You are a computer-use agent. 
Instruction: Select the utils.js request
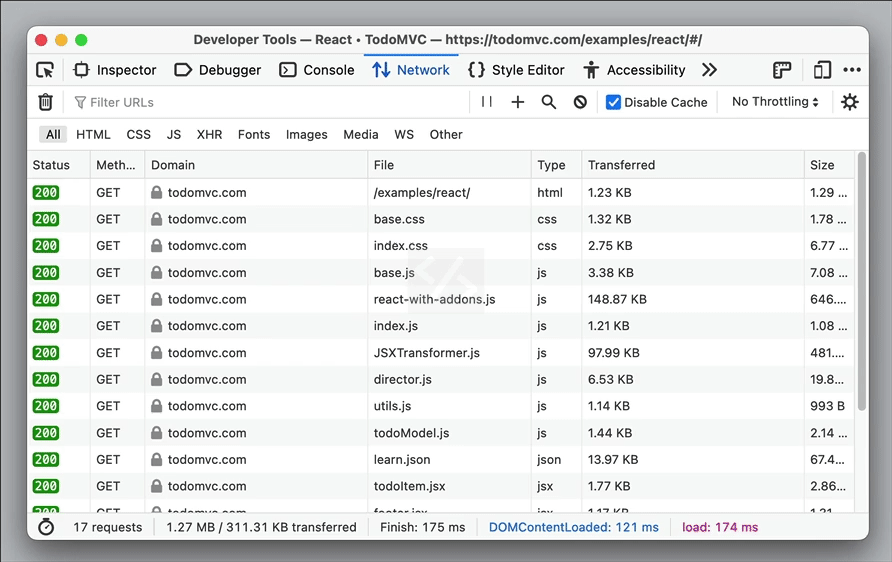[x=441, y=406]
